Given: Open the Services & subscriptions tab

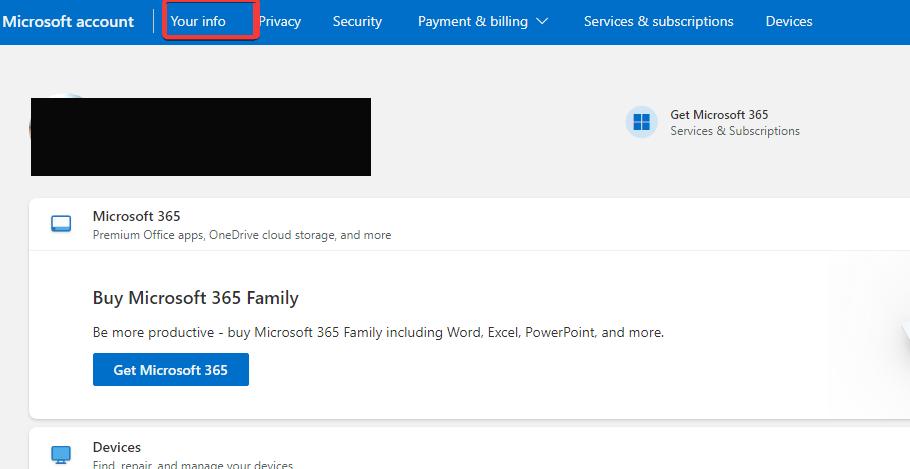Looking at the screenshot, I should click(x=658, y=21).
